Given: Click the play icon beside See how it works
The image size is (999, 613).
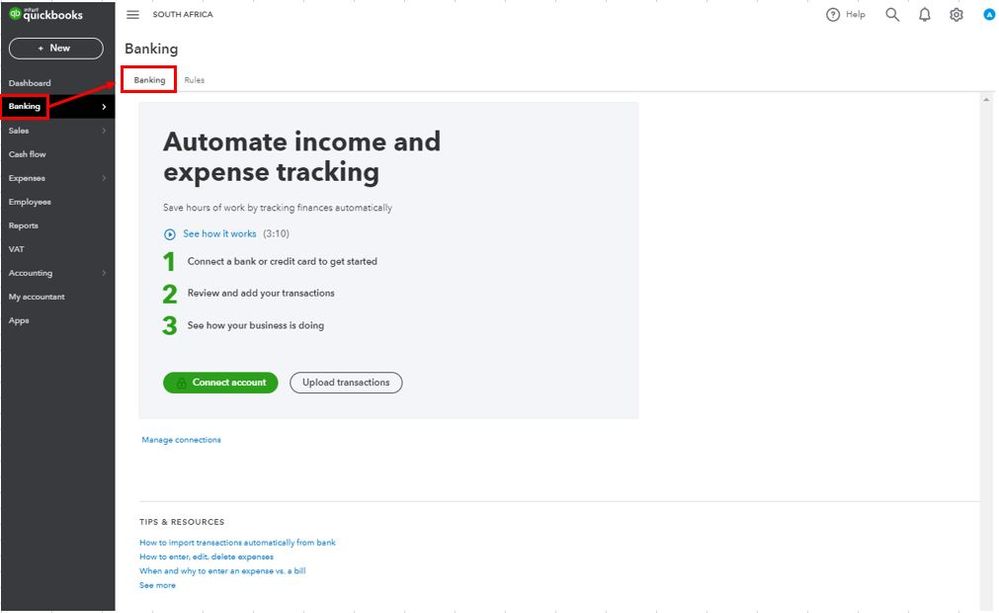Looking at the screenshot, I should point(170,234).
